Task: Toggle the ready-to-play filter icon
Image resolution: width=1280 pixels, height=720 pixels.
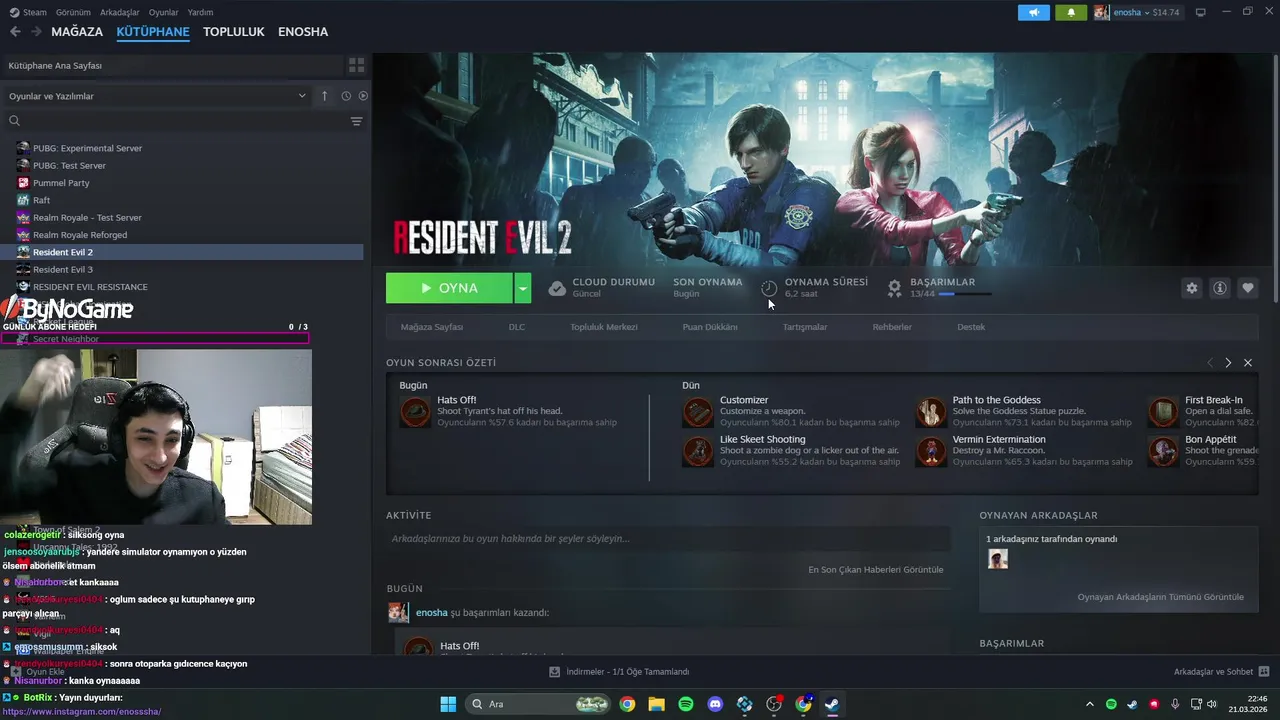Action: click(363, 96)
